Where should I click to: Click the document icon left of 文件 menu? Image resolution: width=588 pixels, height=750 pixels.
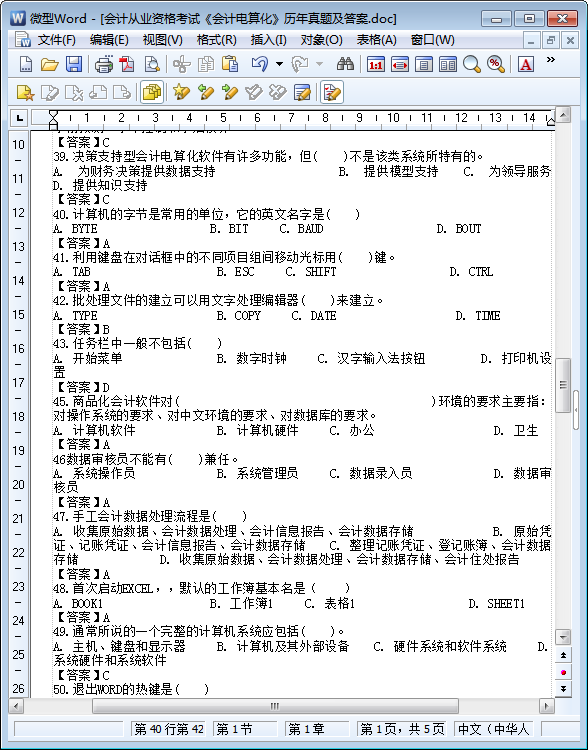click(x=22, y=40)
